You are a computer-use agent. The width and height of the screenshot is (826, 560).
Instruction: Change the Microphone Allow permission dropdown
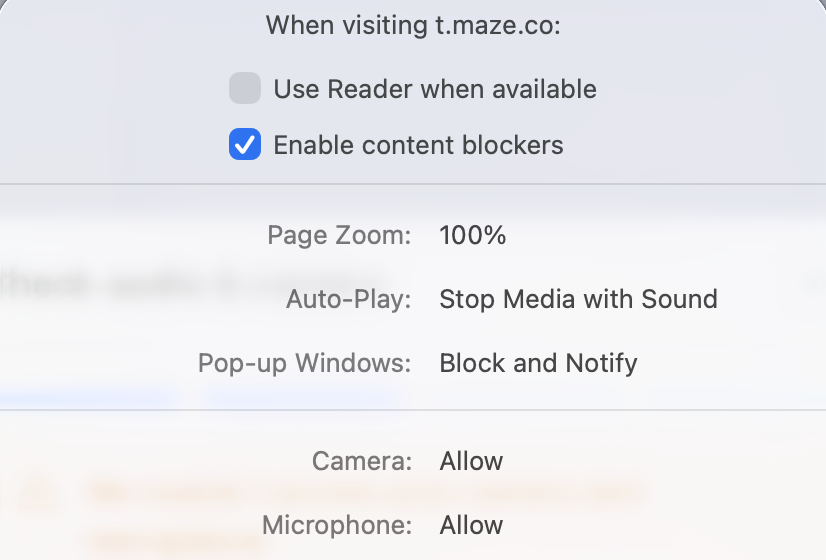(471, 525)
